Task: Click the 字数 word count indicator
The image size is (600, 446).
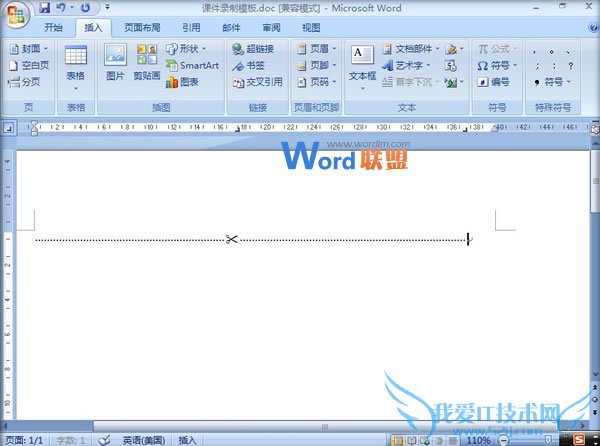Action: pos(71,440)
